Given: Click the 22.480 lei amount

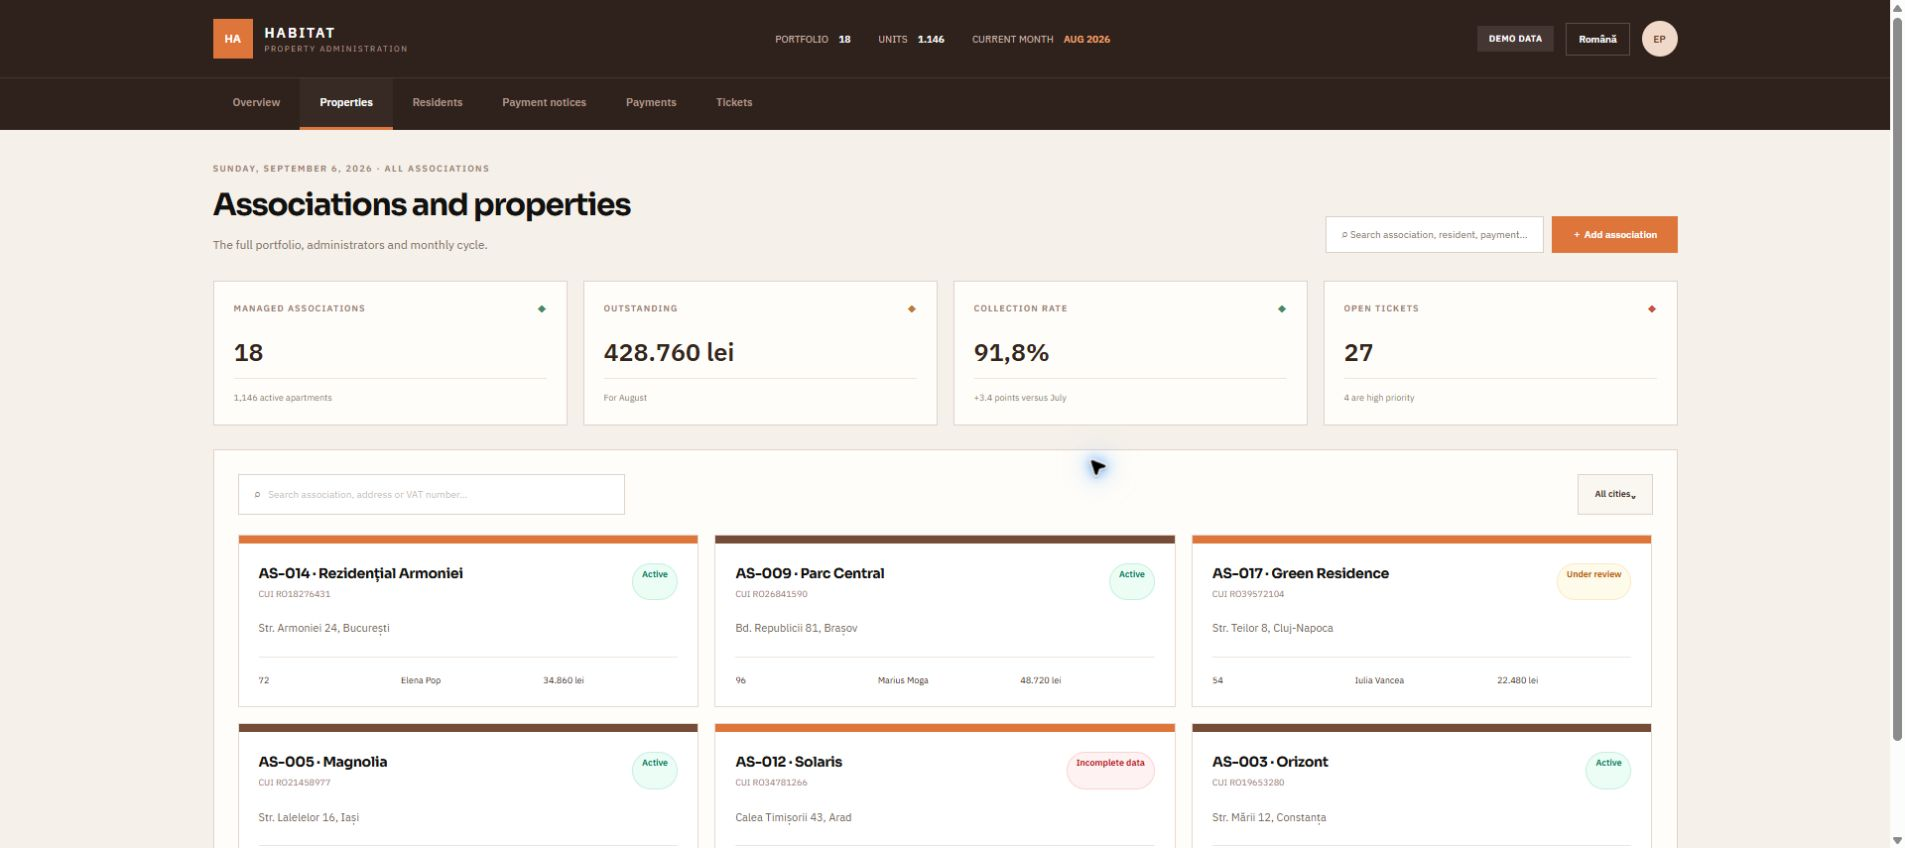Looking at the screenshot, I should coord(1517,680).
